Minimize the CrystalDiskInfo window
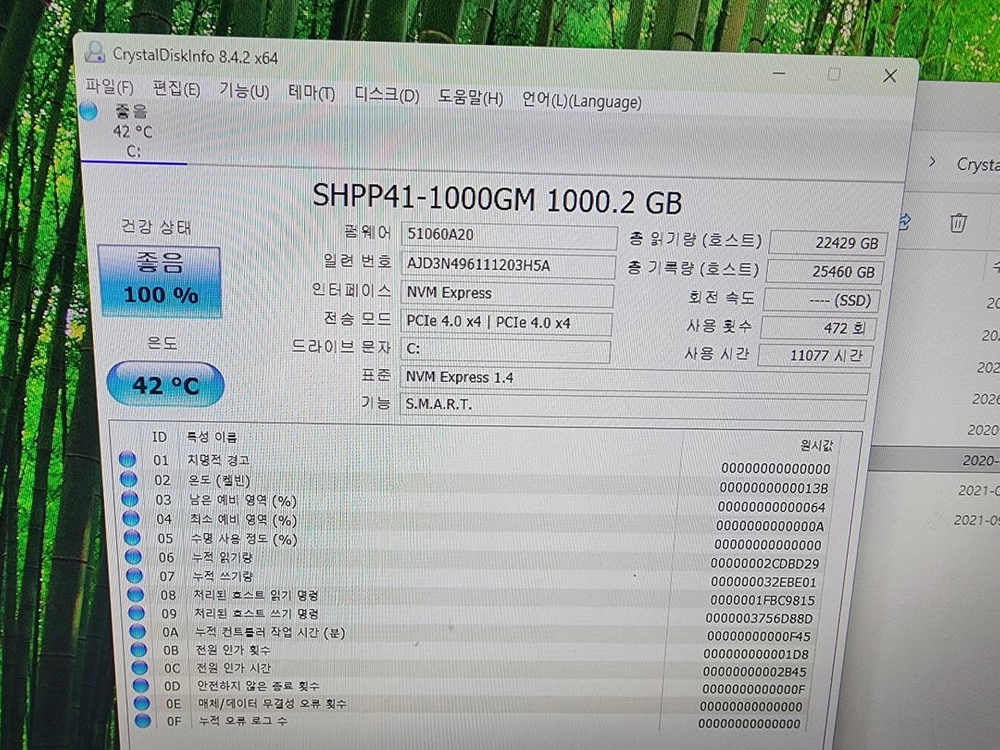1000x750 pixels. (779, 73)
